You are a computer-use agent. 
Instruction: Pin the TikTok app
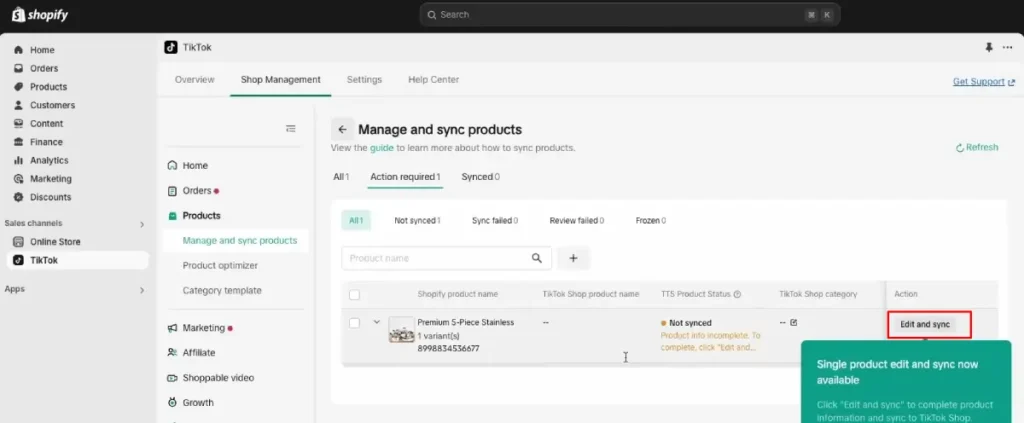tap(989, 47)
